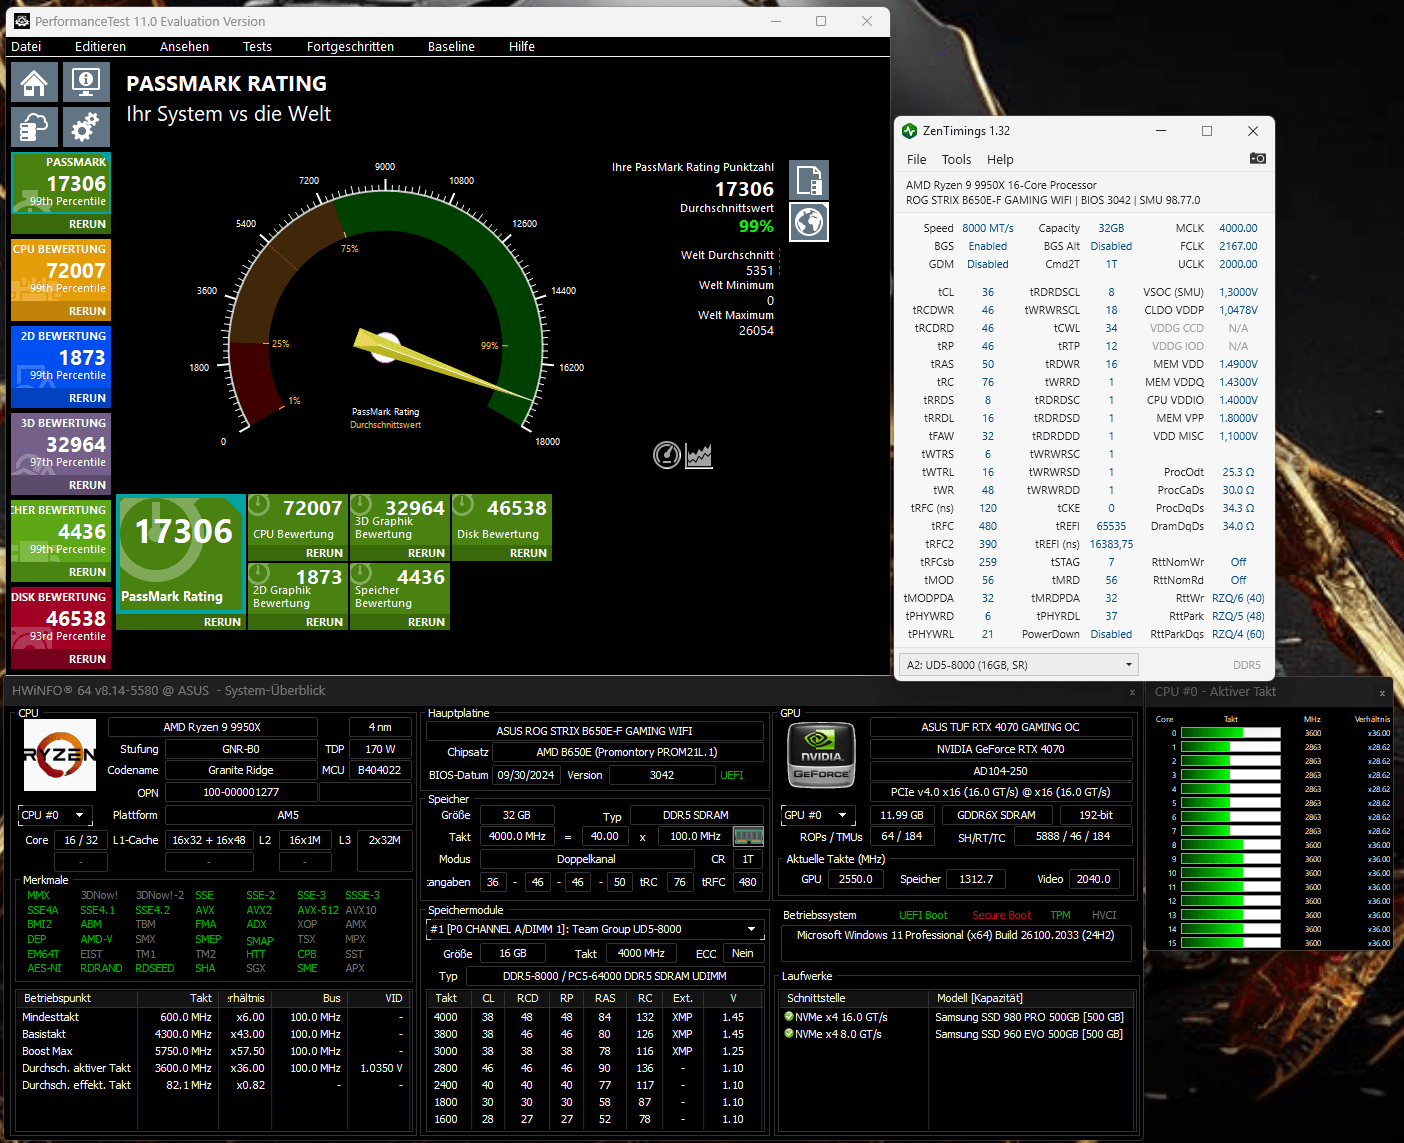The height and width of the screenshot is (1143, 1404).
Task: Click the AMD Ryzen 9 9950X name field
Action: coord(212,727)
